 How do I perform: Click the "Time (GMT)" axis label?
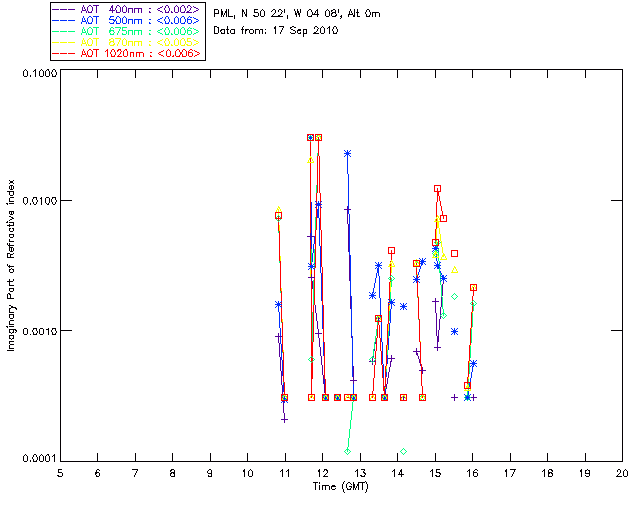(341, 487)
